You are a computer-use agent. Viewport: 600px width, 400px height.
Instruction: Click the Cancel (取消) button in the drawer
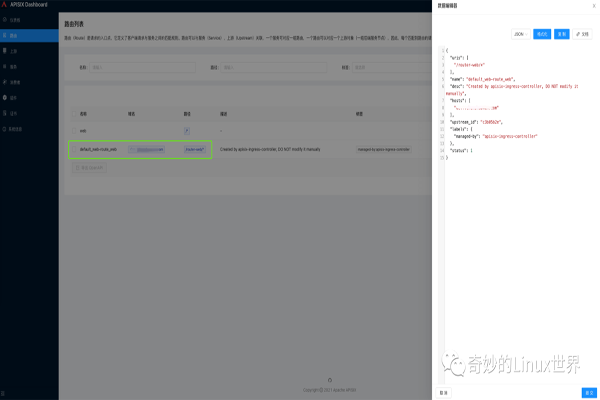click(443, 393)
